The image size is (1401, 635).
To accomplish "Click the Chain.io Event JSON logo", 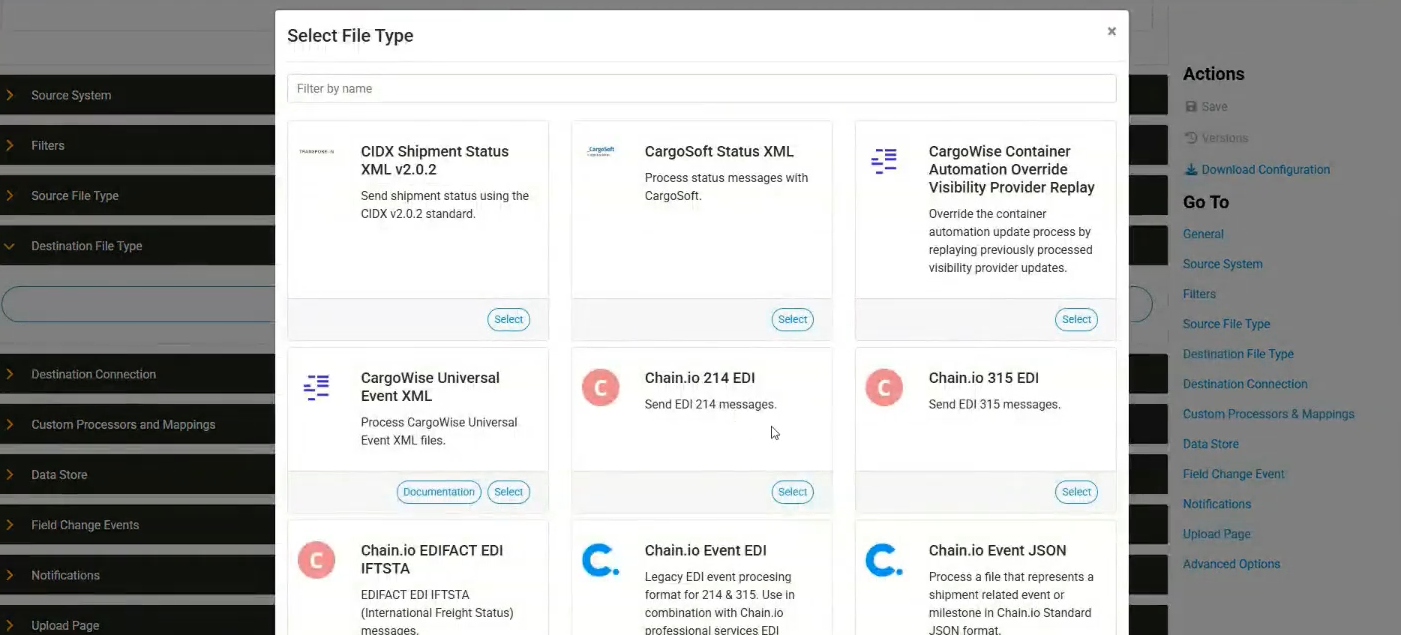I will [x=884, y=560].
